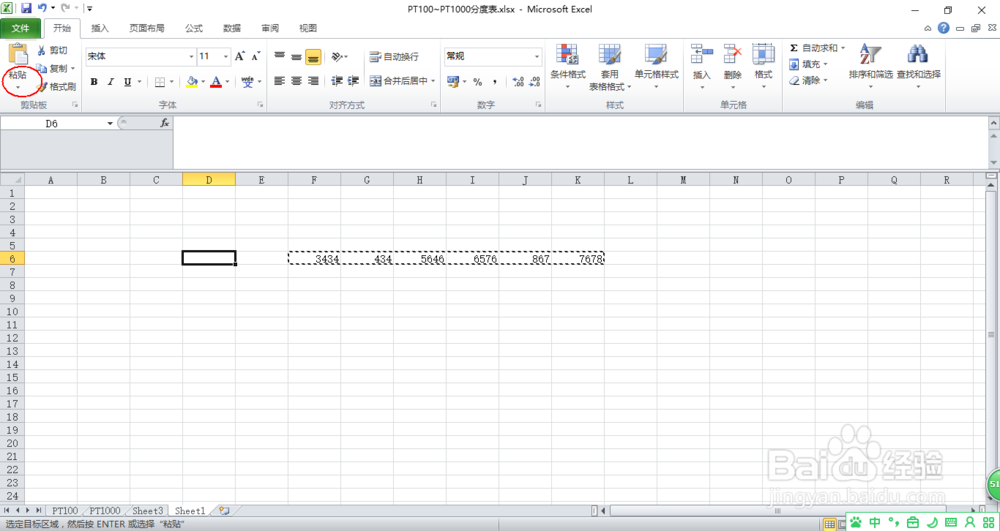This screenshot has width=1000, height=531.
Task: Toggle bottom vertical alignment (highlighted)
Action: tap(312, 57)
